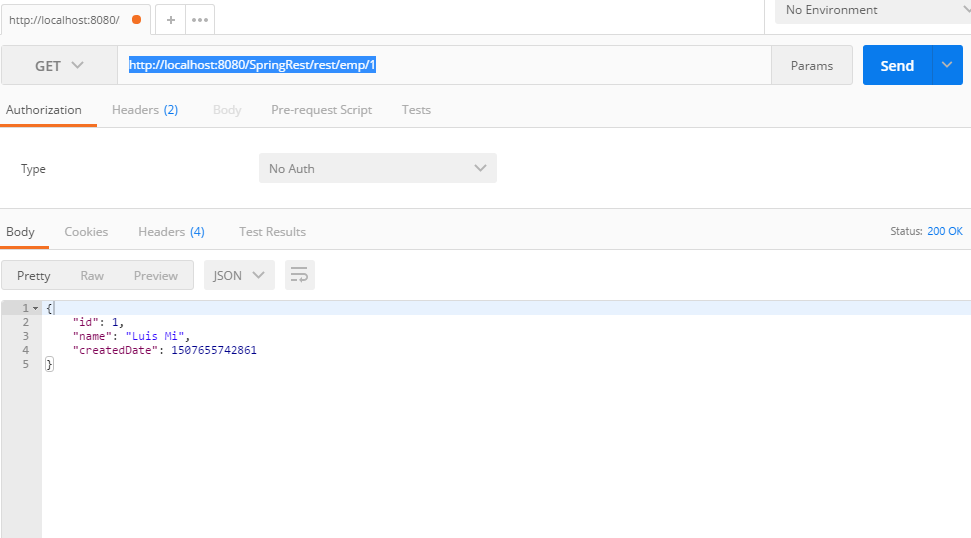Select the Authorization request tab
The image size is (971, 538).
tap(44, 110)
